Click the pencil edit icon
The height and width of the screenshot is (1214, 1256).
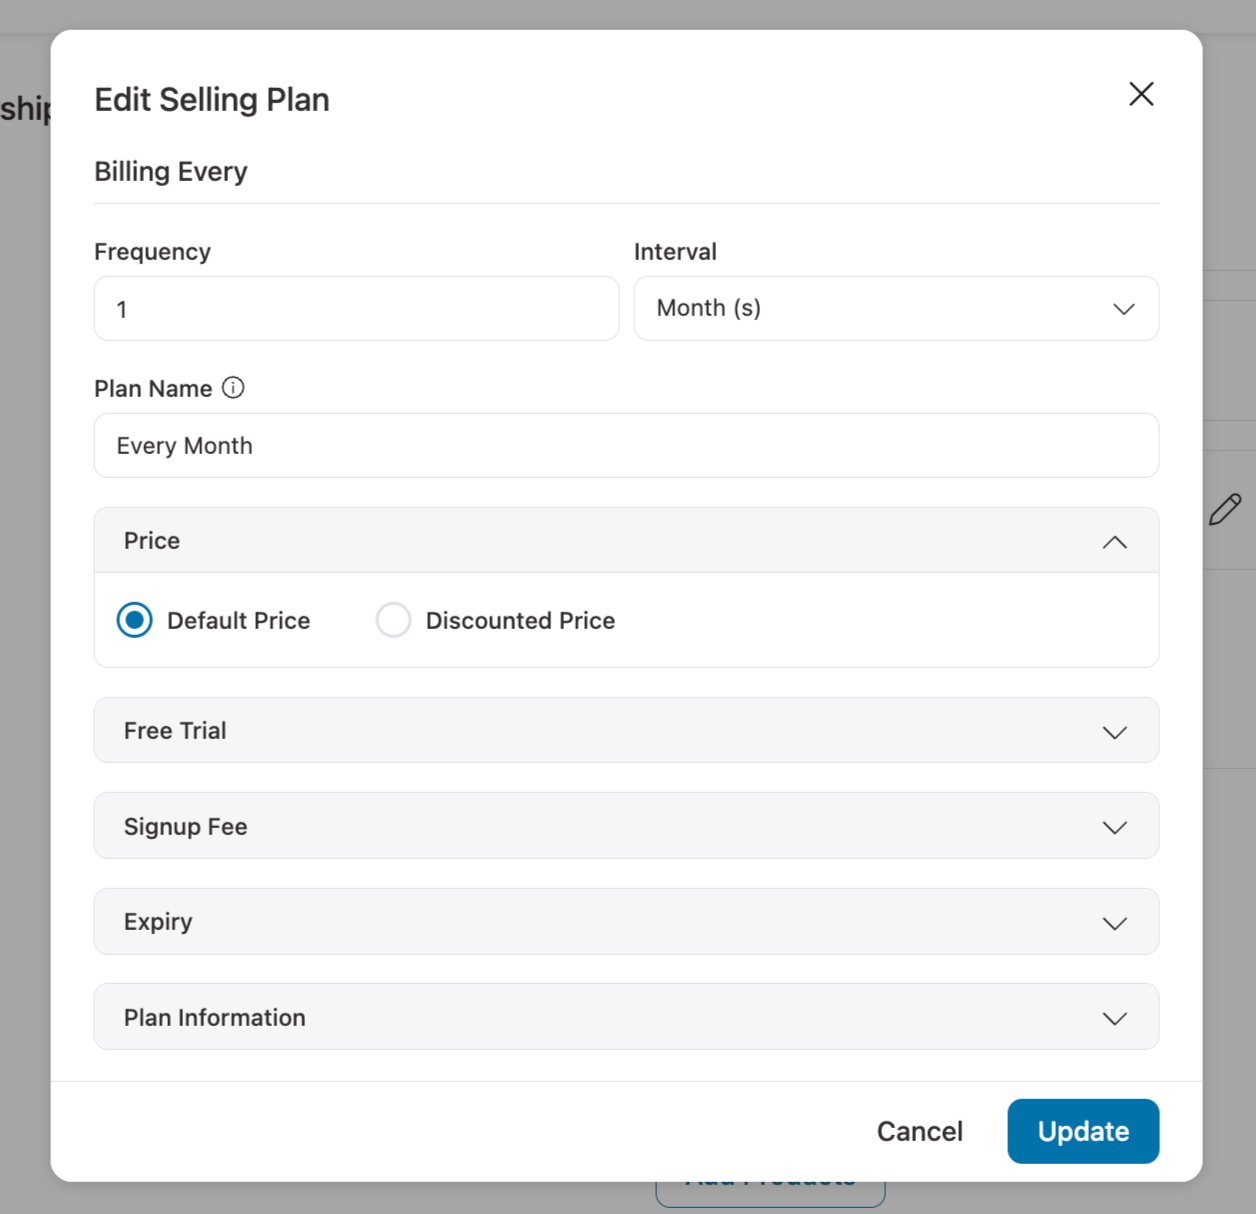[x=1226, y=510]
